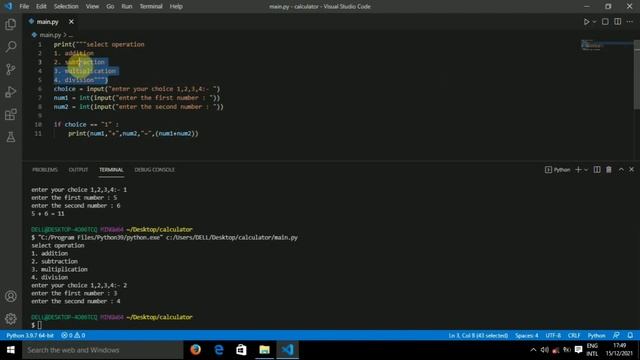Open the Go menu

coord(110,7)
